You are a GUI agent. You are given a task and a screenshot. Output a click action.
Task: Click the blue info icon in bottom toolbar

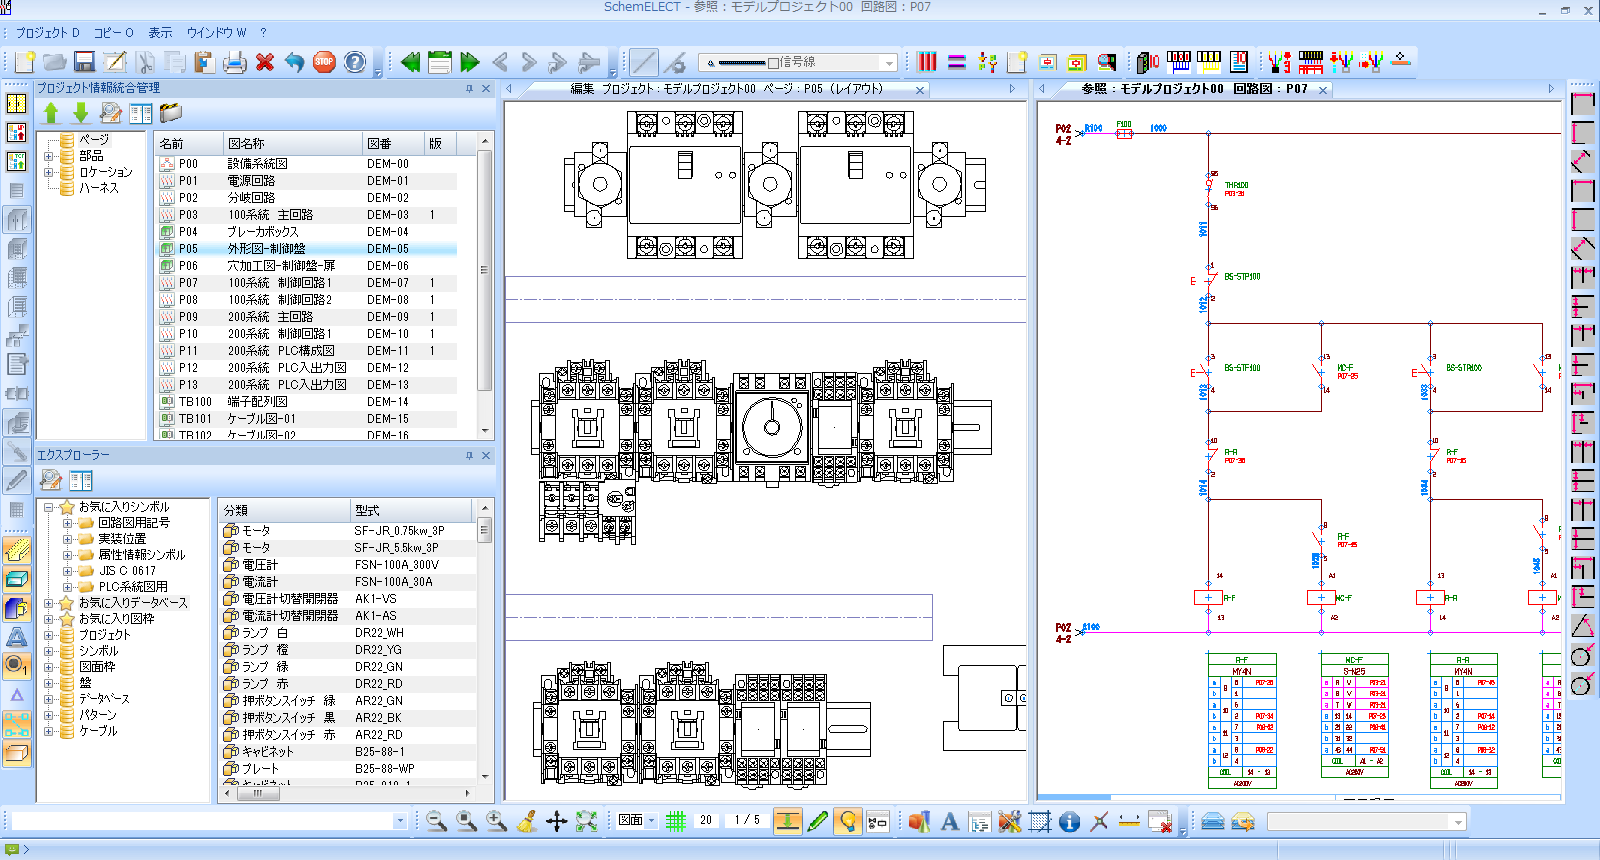1069,821
